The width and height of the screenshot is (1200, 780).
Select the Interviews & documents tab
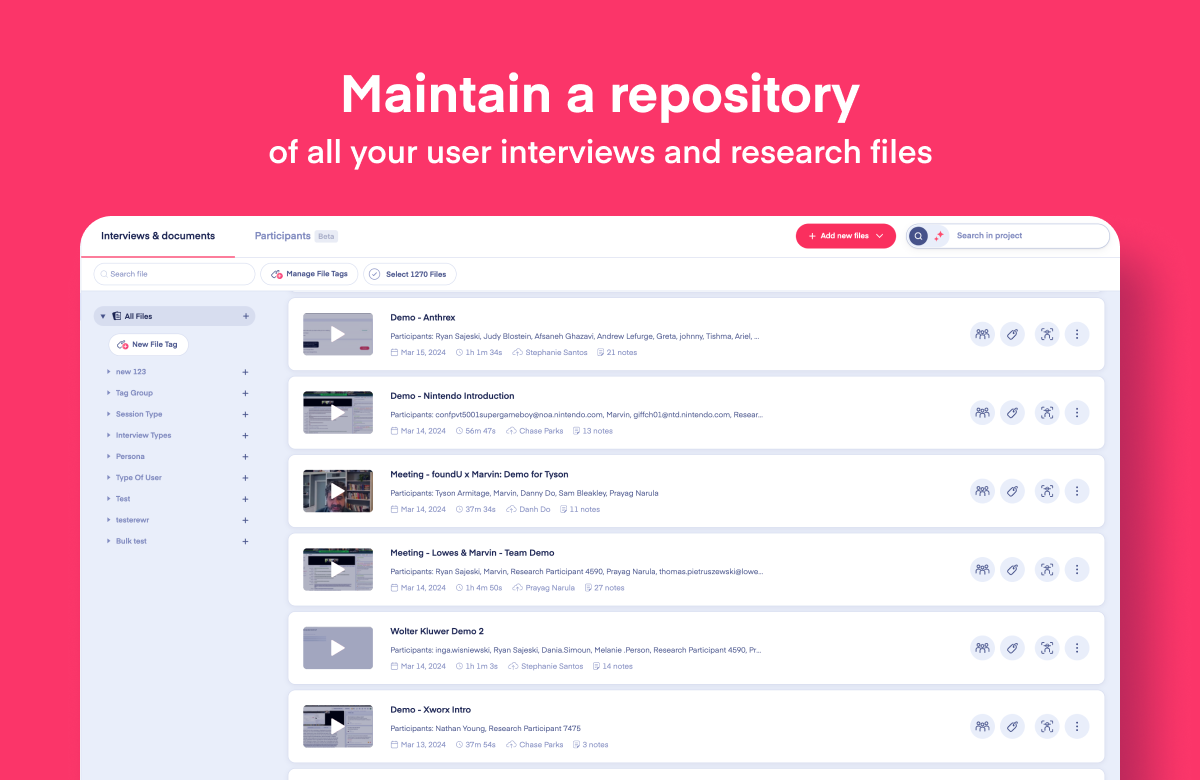158,236
